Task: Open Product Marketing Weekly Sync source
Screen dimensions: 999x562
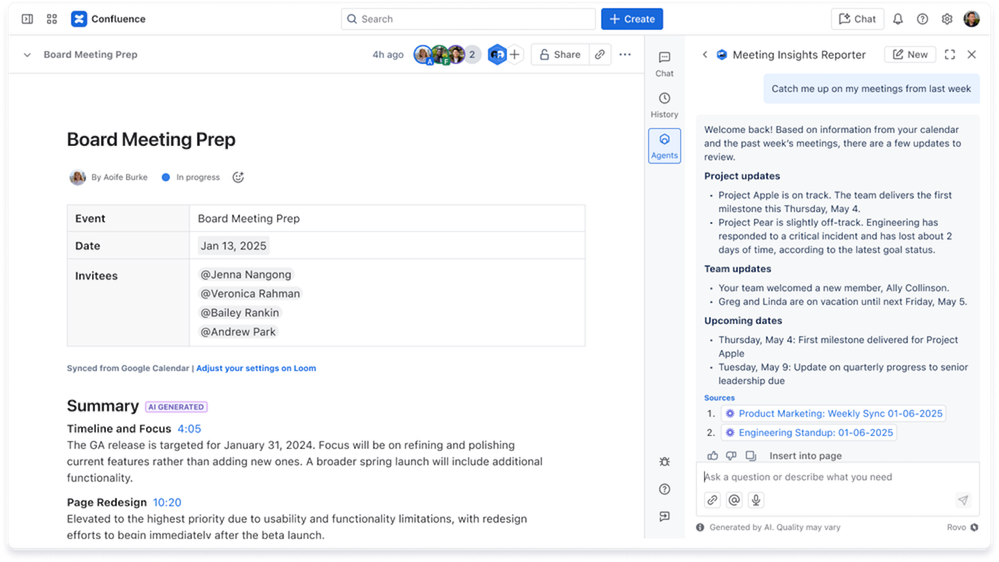Action: click(833, 414)
